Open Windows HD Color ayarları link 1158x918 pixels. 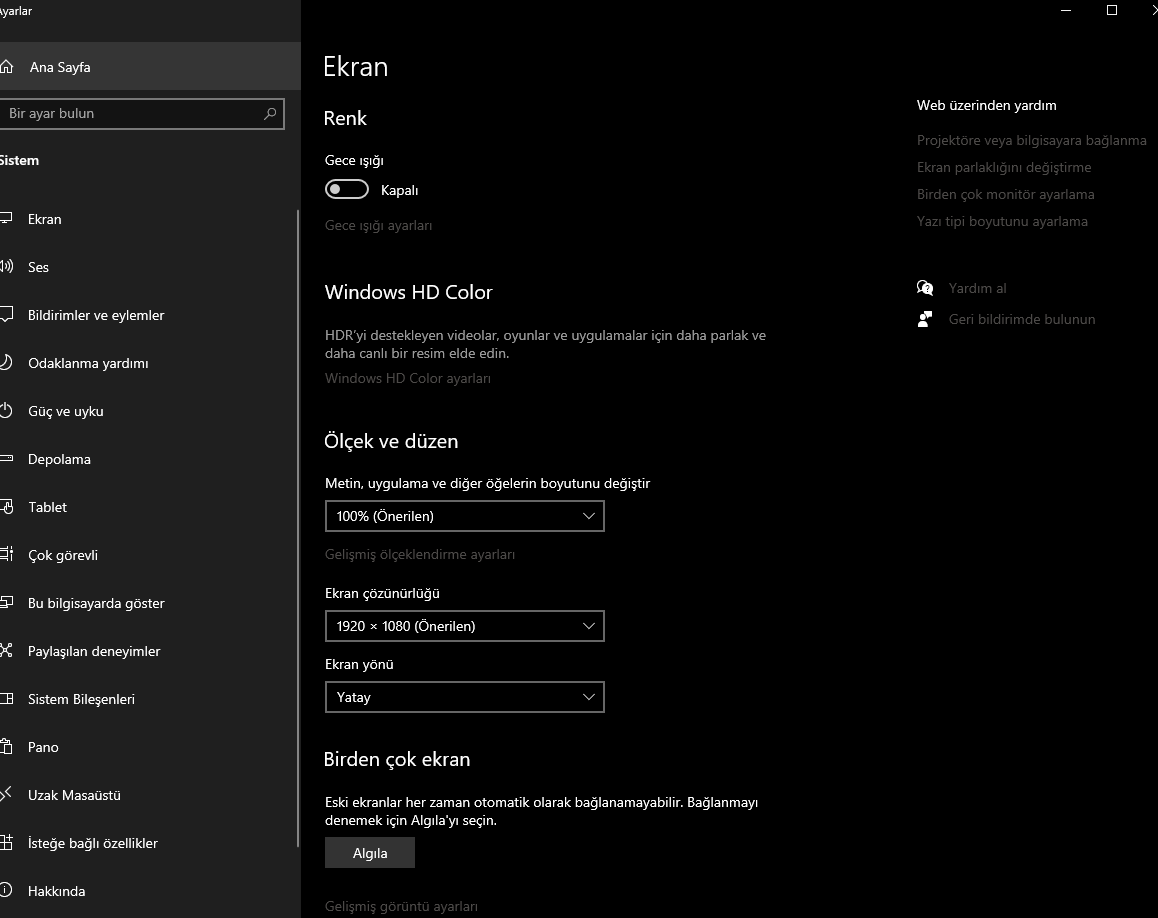(408, 378)
